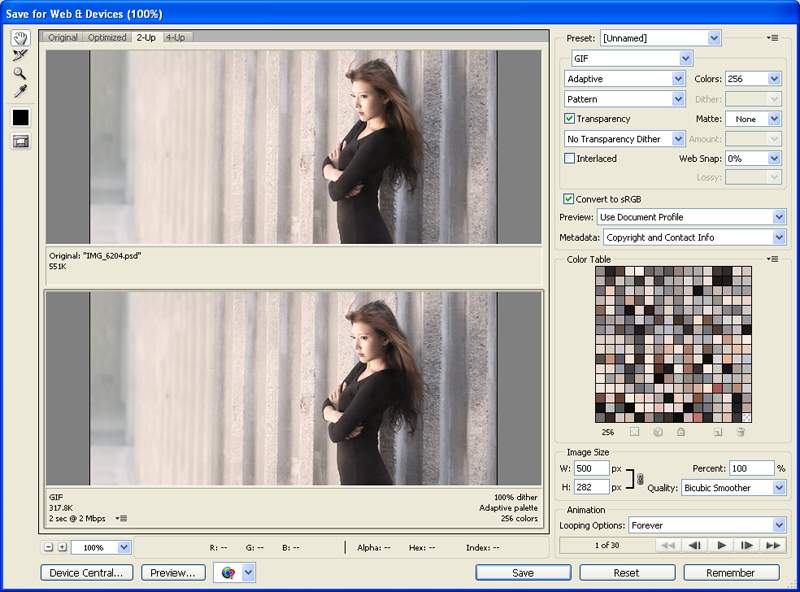Click the Percent input field
This screenshot has width=800, height=592.
tap(752, 468)
